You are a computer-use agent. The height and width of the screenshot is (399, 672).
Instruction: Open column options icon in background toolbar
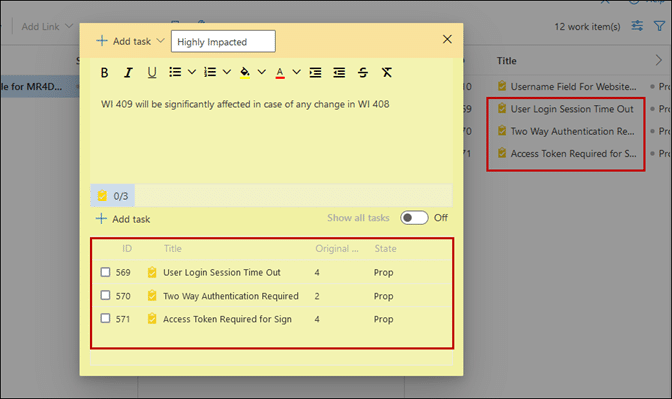[x=637, y=26]
